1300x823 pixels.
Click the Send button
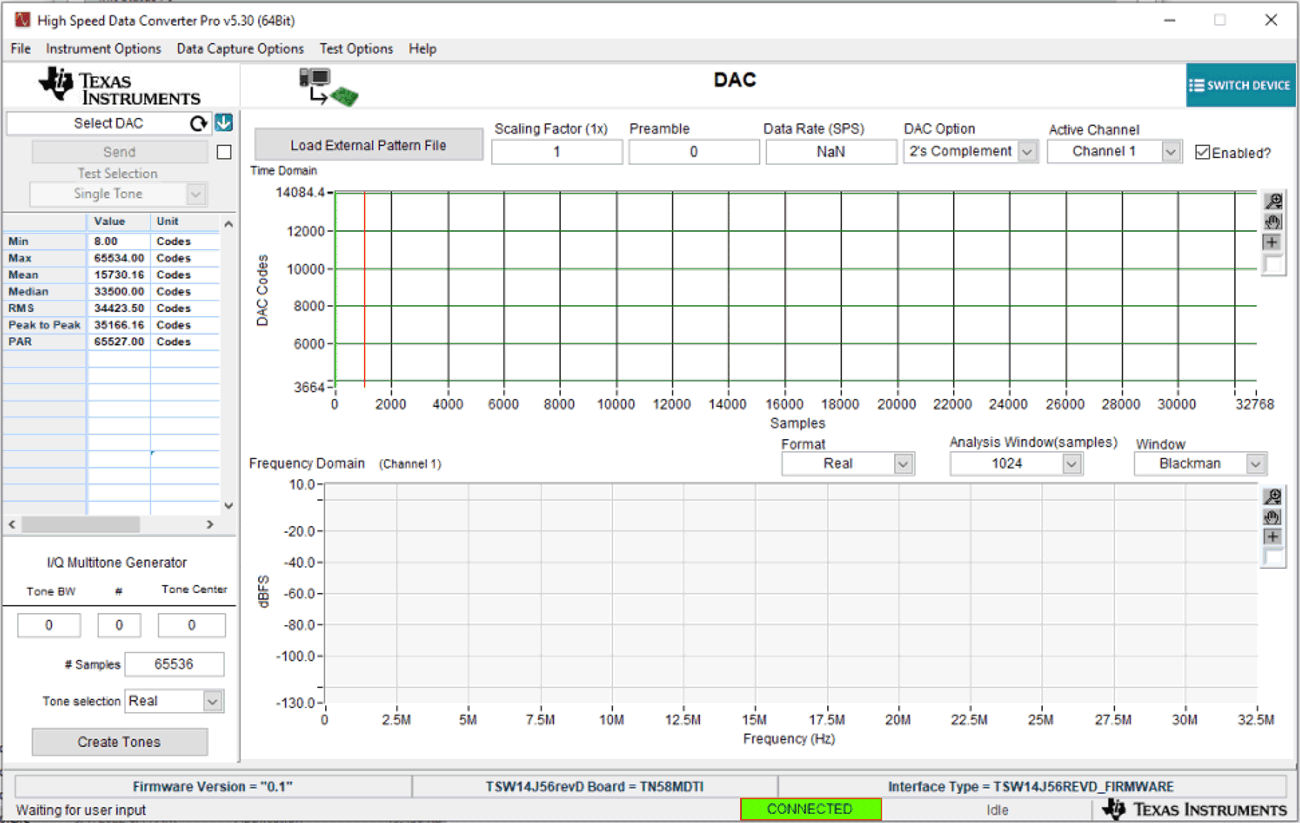click(x=119, y=152)
